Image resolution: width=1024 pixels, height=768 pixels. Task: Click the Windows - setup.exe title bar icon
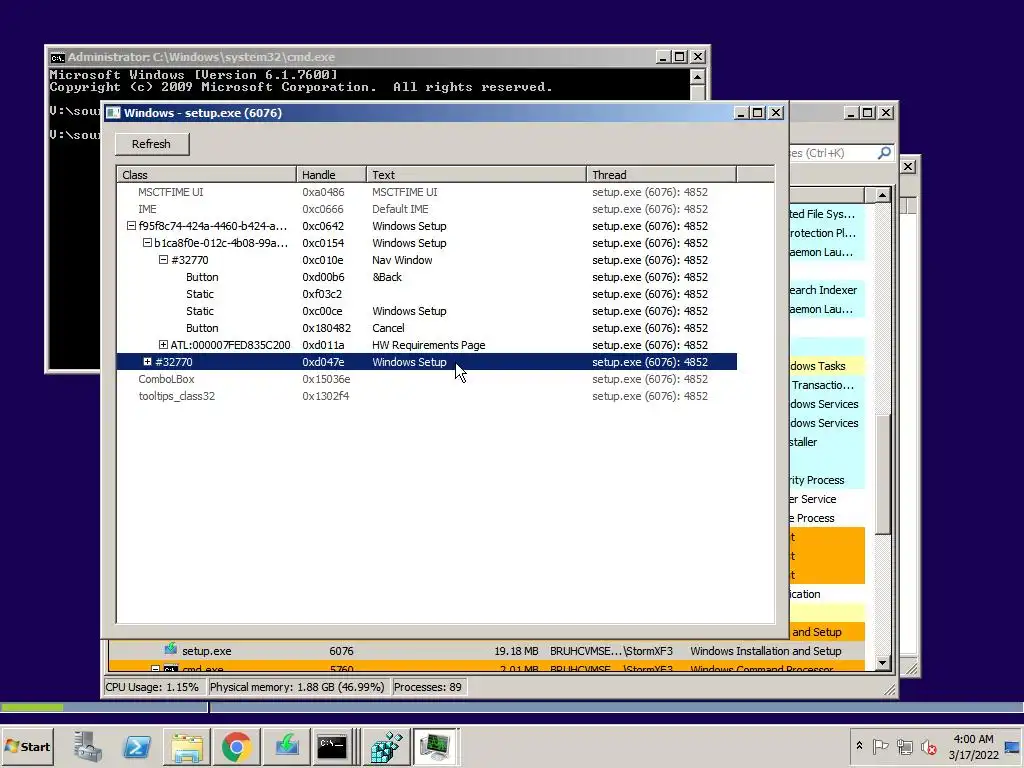coord(114,113)
